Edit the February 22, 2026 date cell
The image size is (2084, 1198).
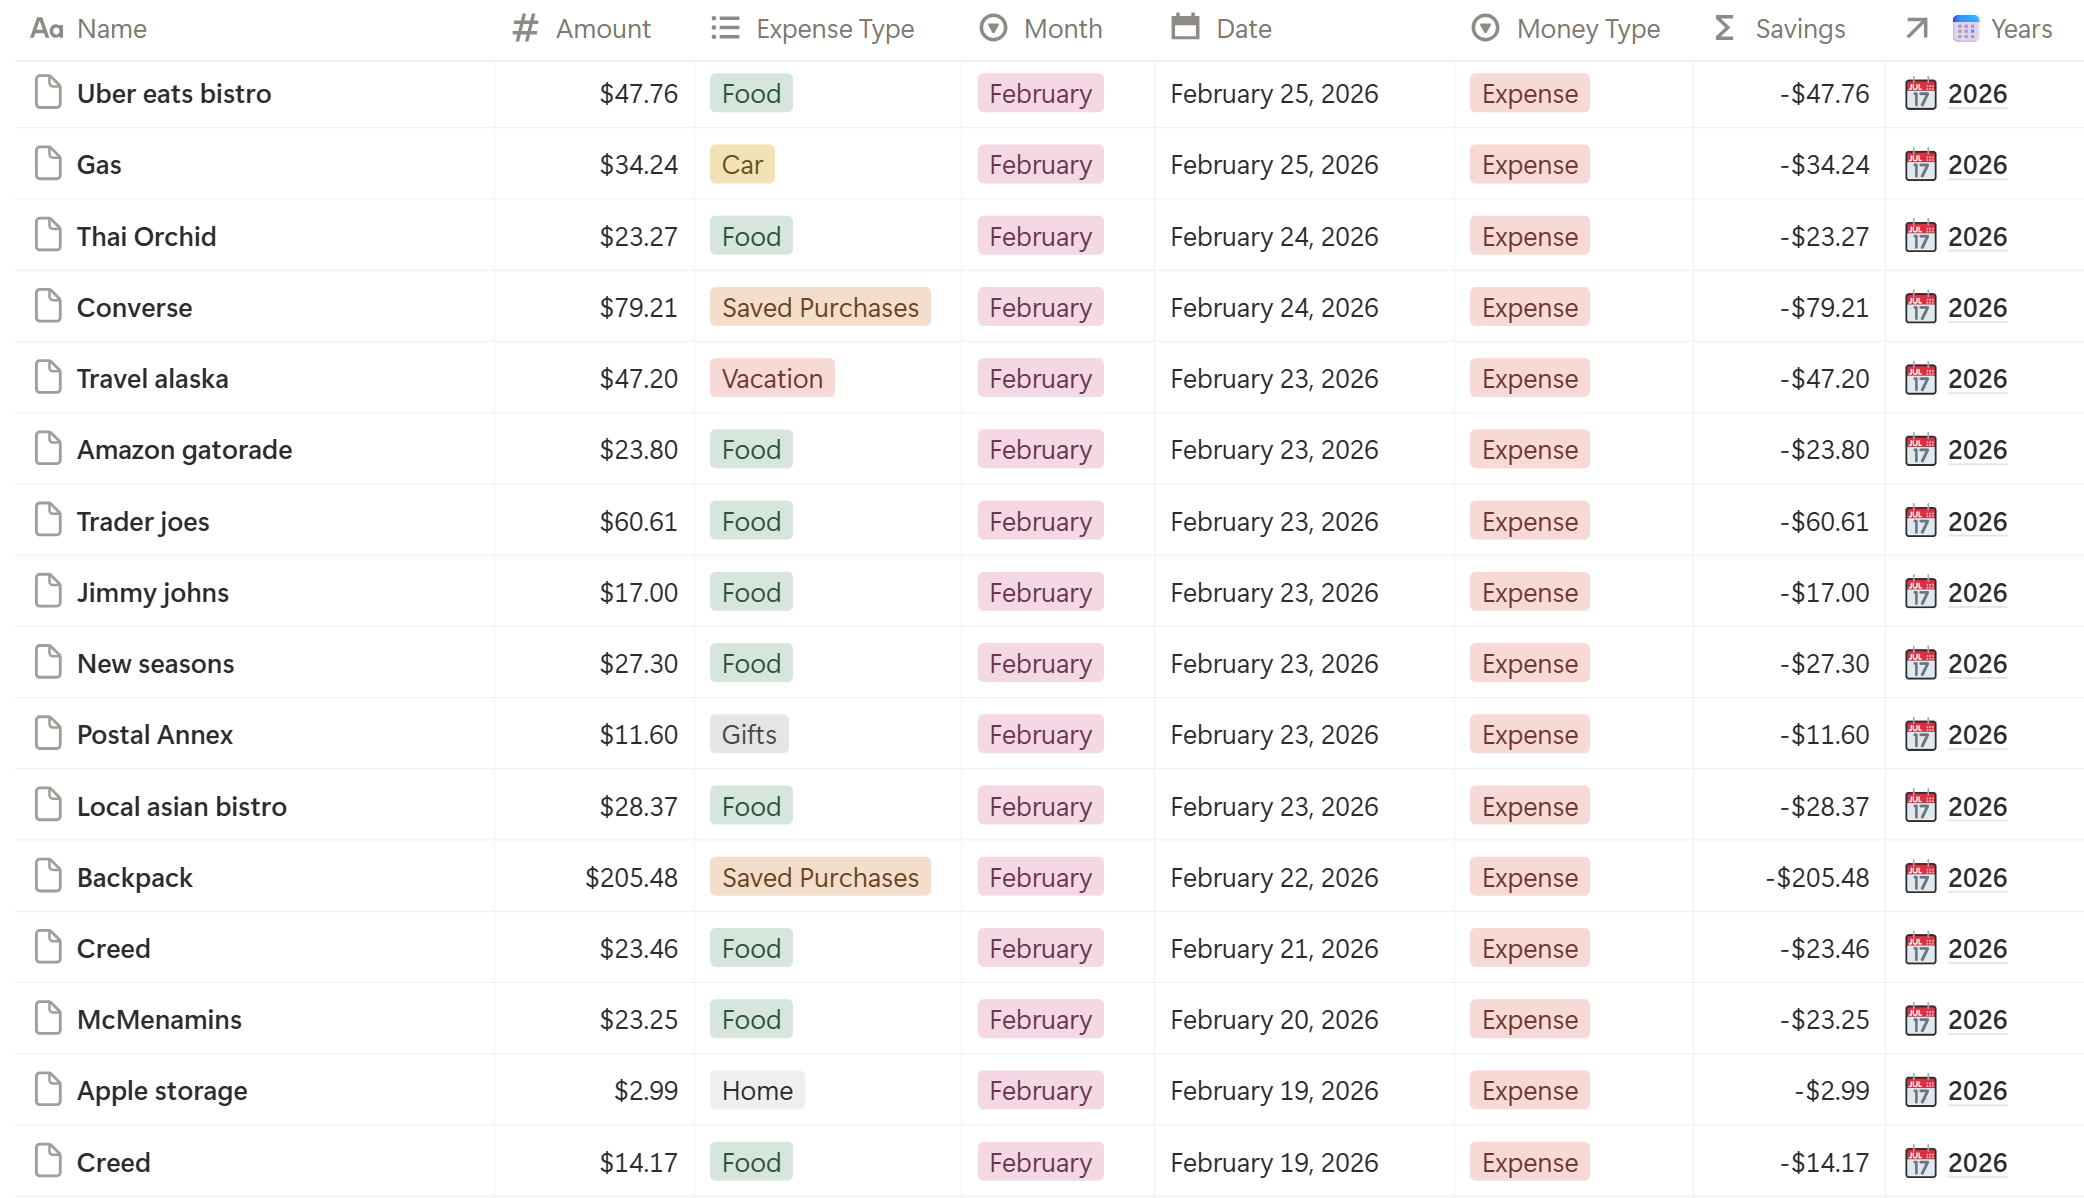click(x=1273, y=877)
